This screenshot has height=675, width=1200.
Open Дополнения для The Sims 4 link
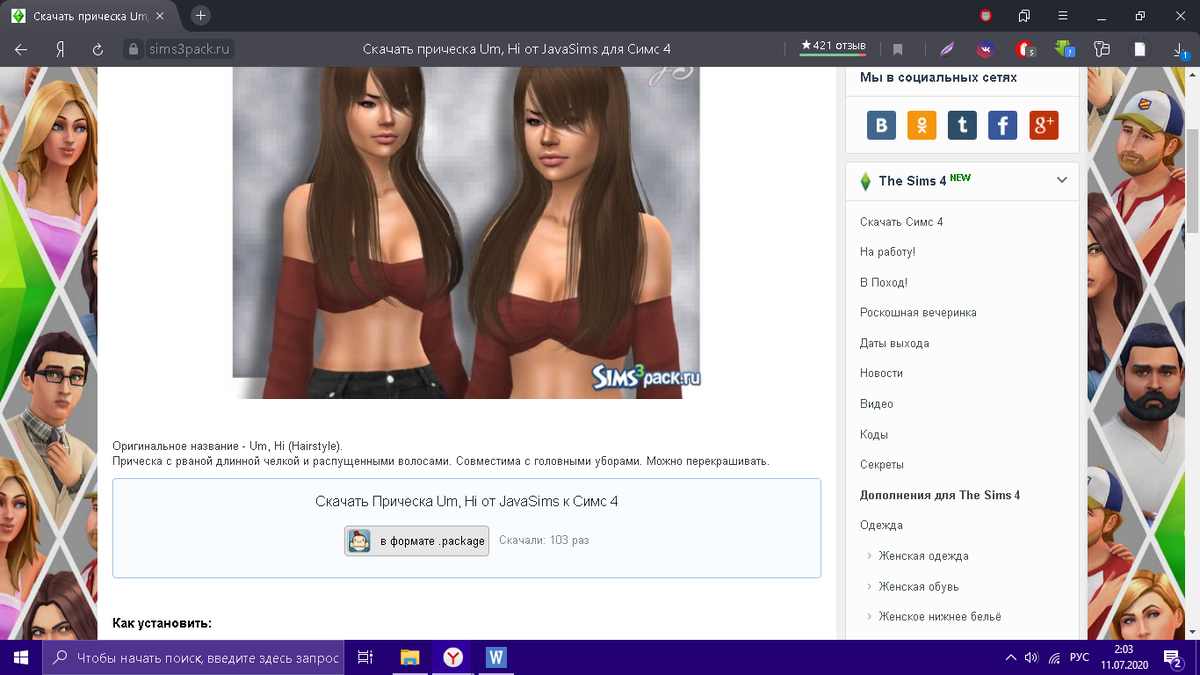point(940,495)
